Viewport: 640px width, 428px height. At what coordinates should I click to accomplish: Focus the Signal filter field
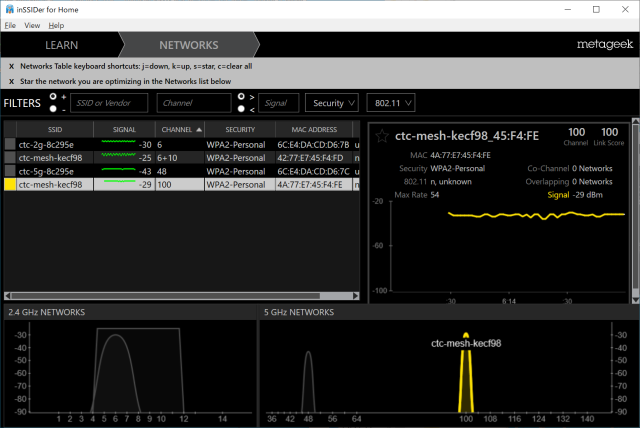pyautogui.click(x=279, y=103)
